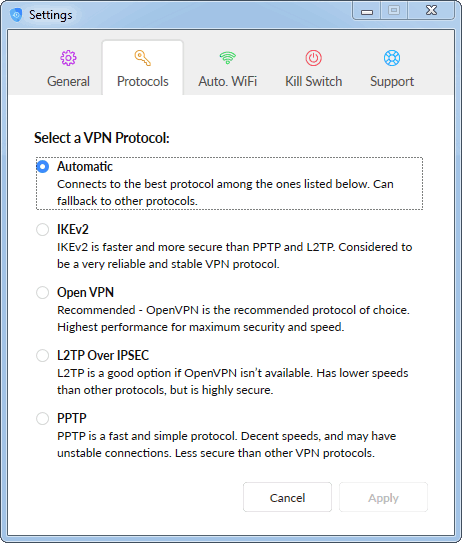Choose the PPTP radio button
The image size is (462, 543).
click(x=43, y=418)
